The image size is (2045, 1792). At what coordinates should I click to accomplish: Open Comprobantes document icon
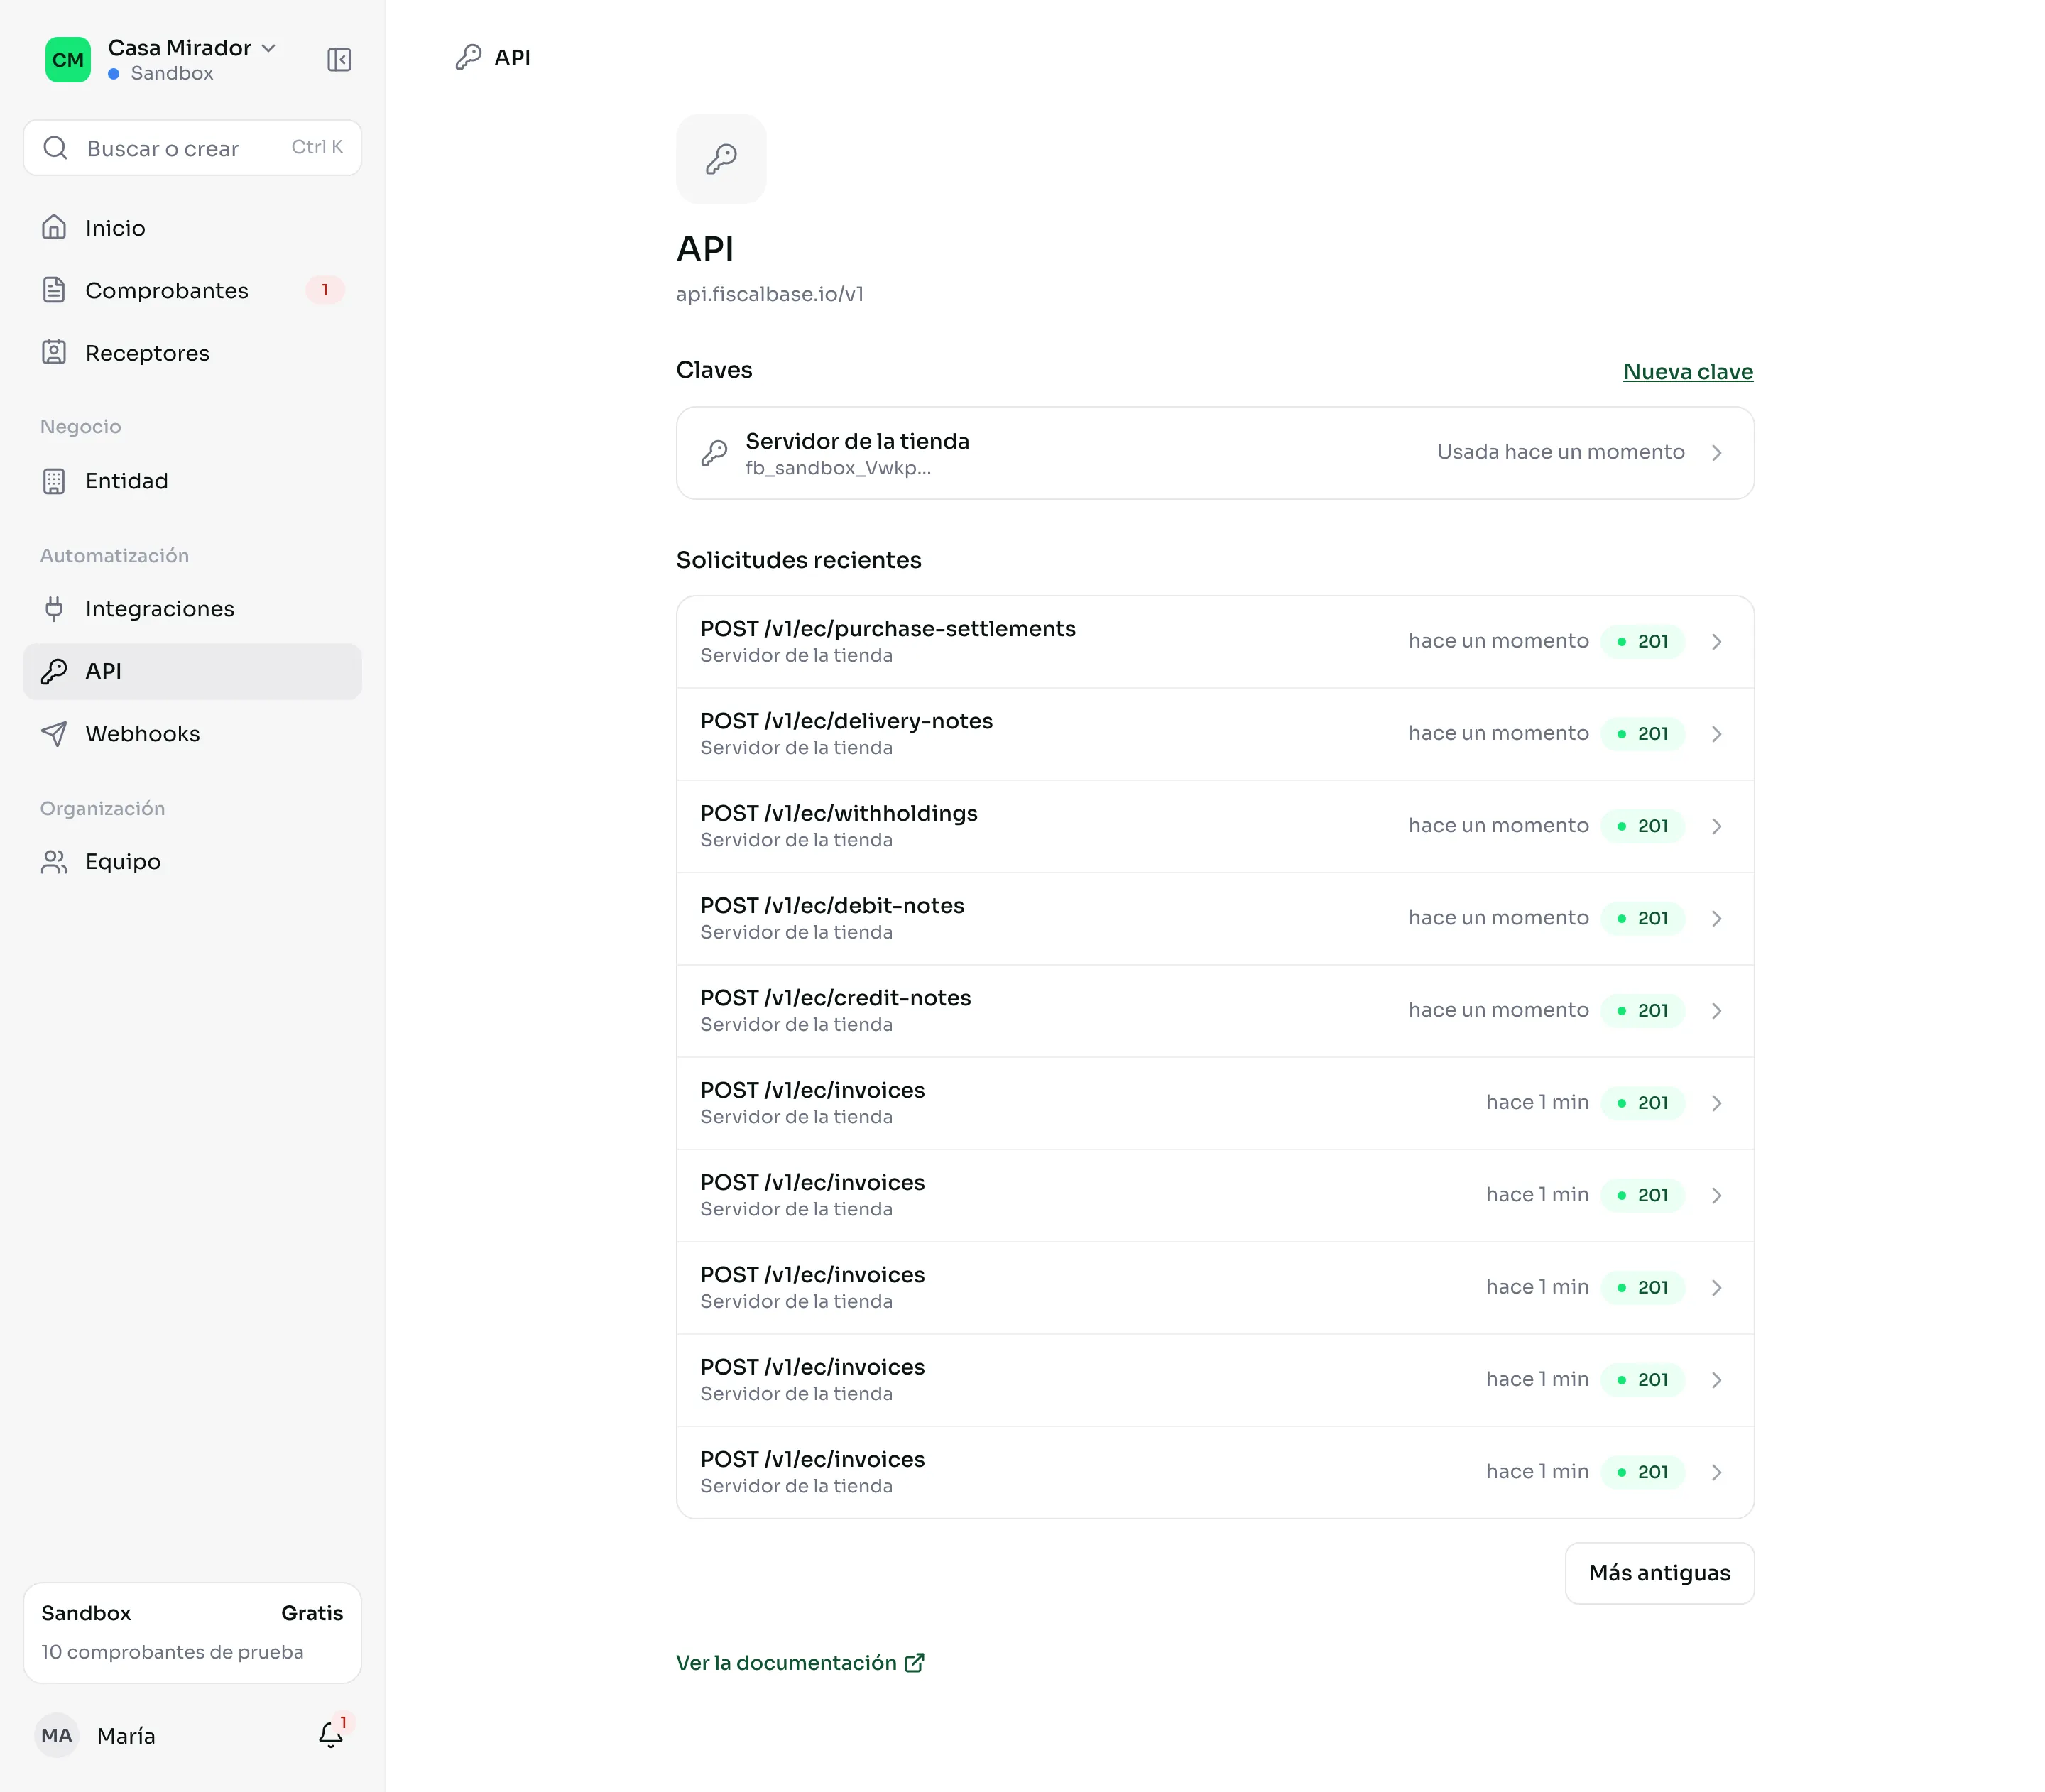point(54,290)
